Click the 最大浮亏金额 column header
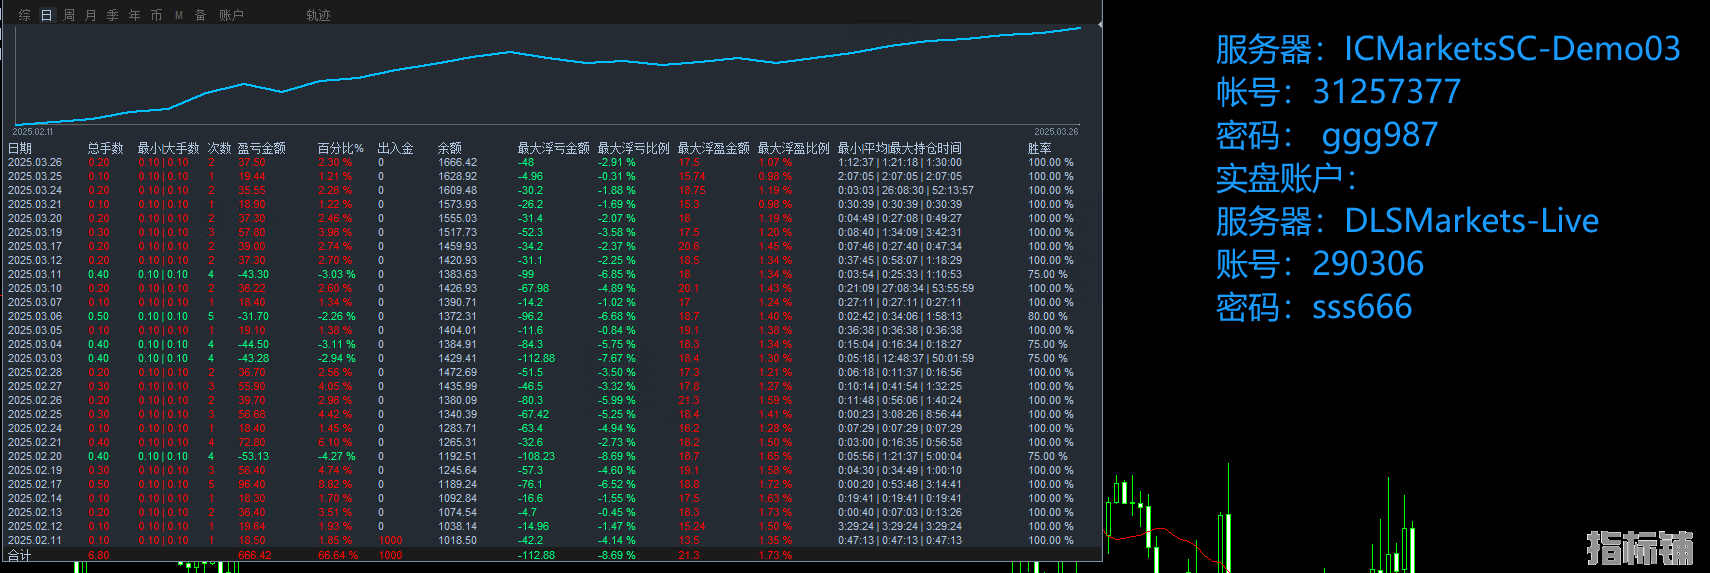The width and height of the screenshot is (1710, 573). (553, 148)
